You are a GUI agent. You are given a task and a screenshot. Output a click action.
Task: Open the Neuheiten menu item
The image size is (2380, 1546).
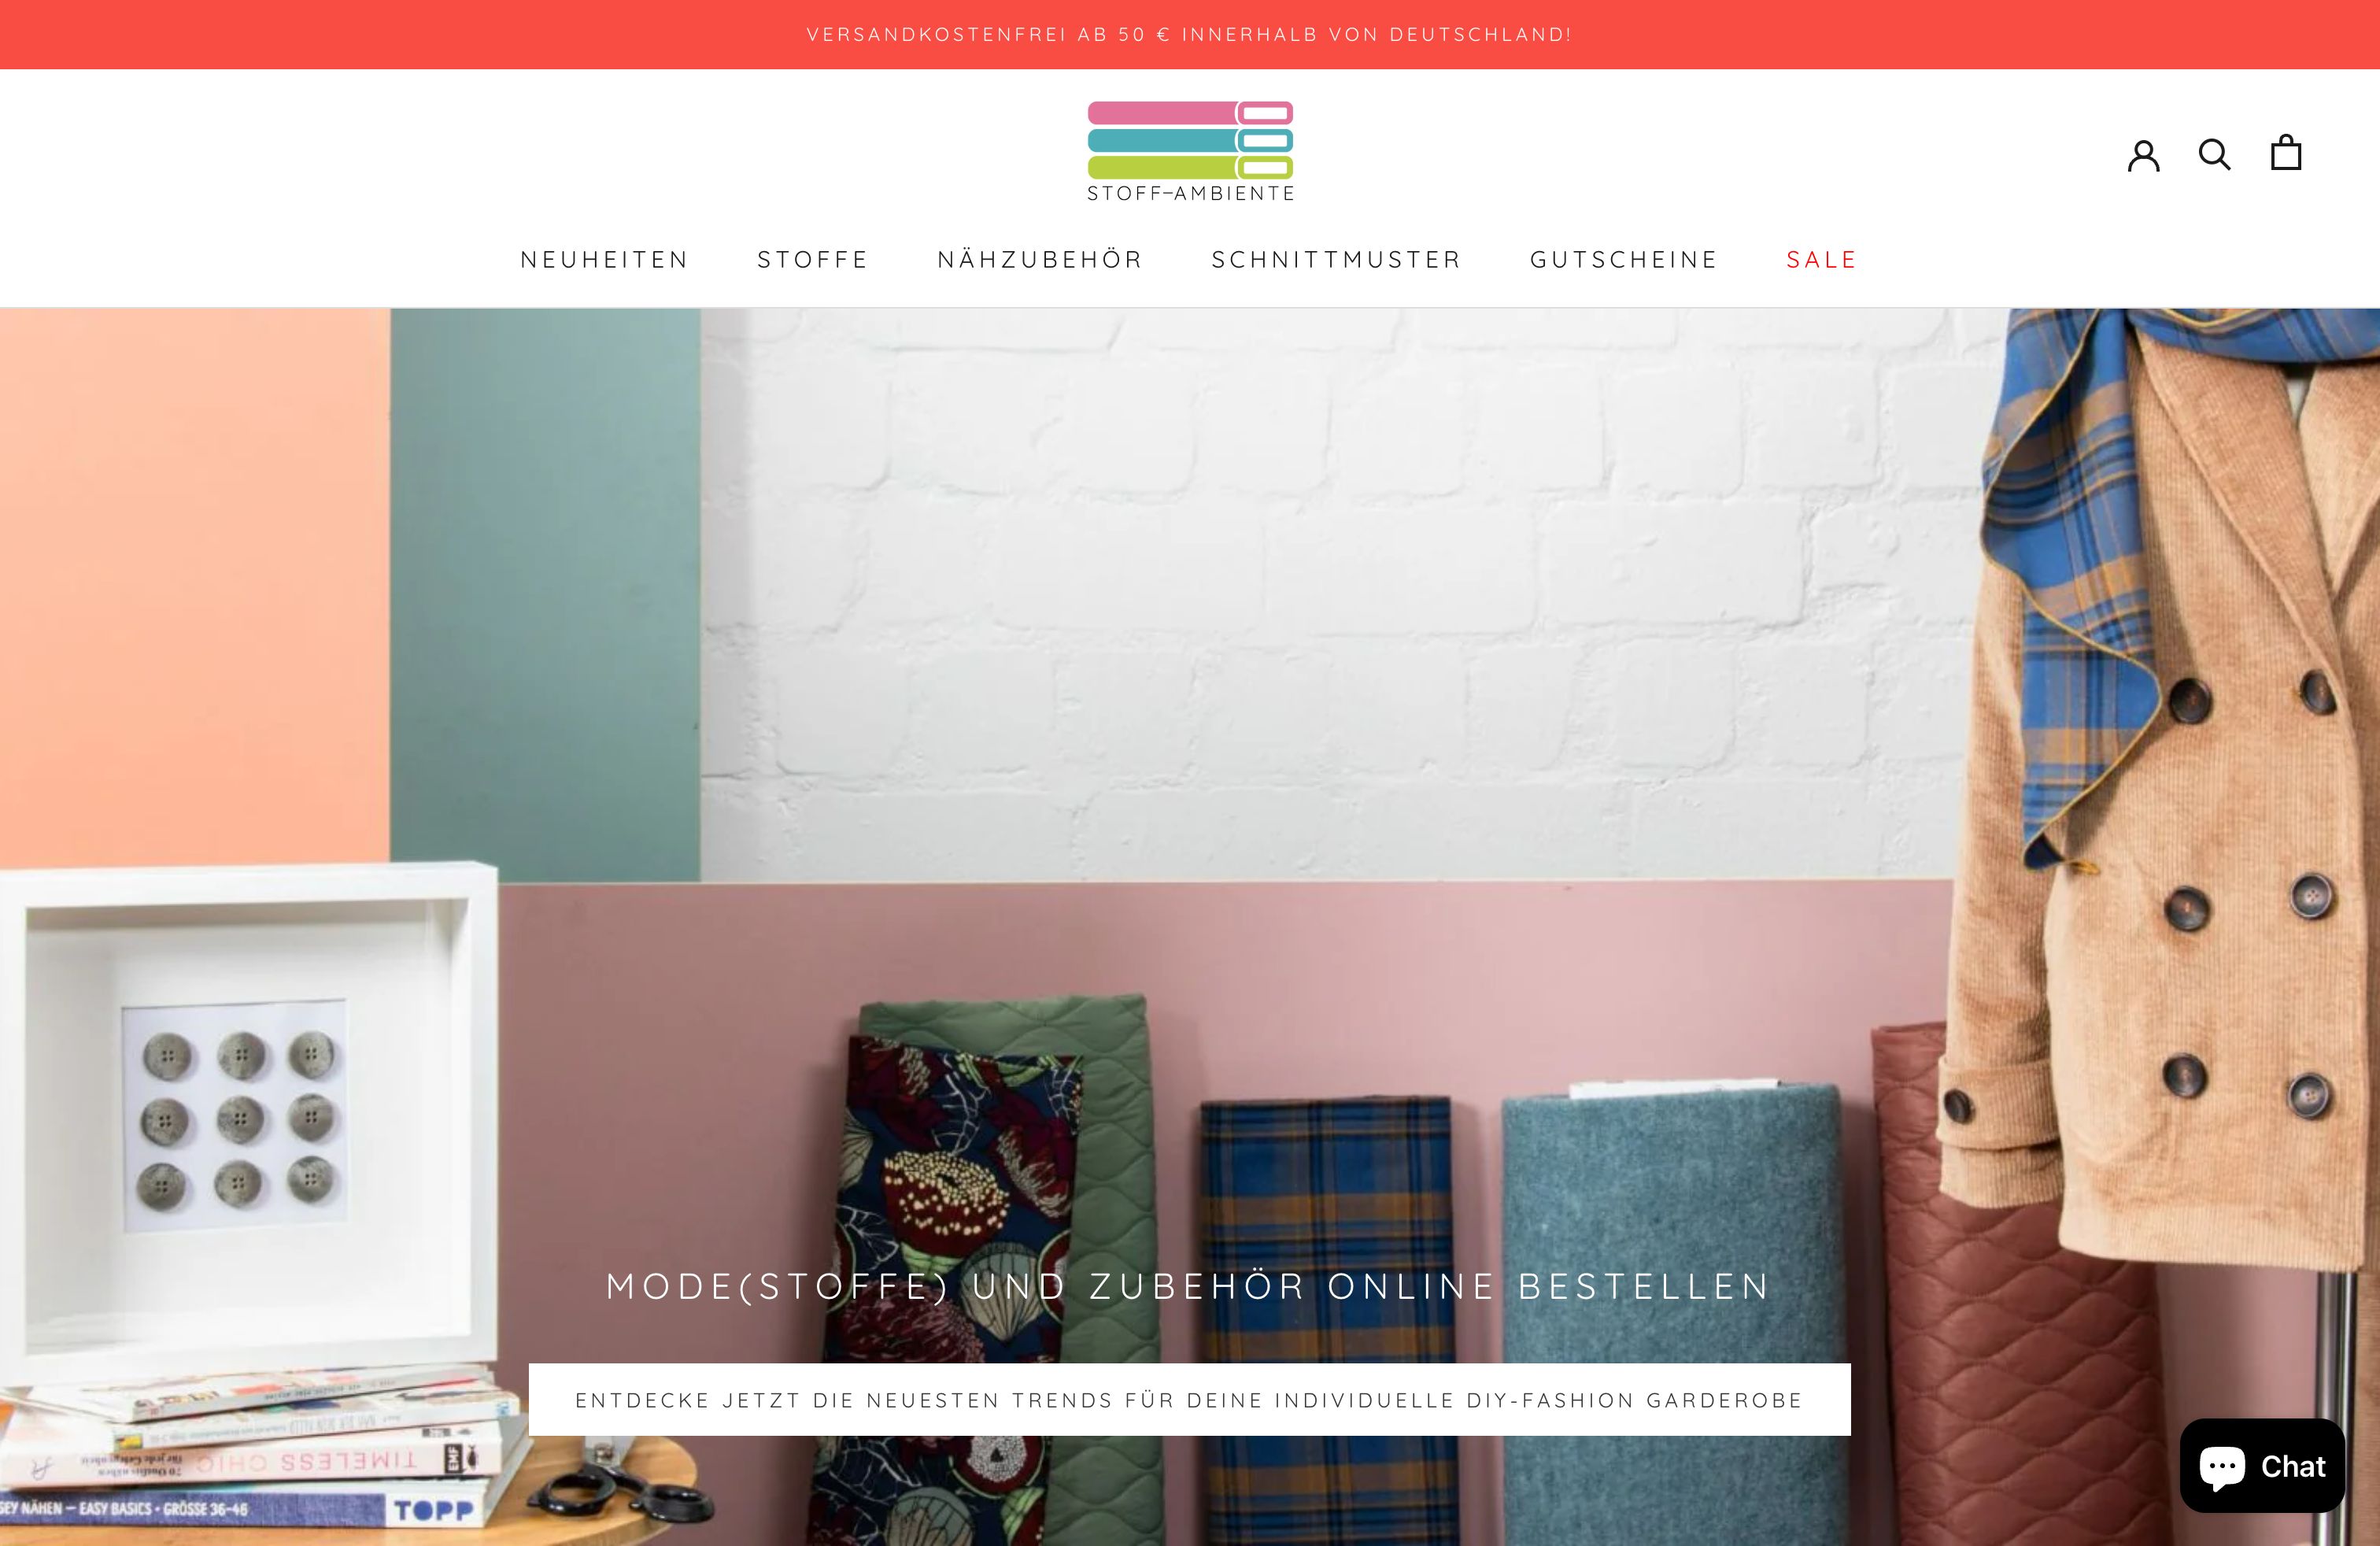coord(605,260)
